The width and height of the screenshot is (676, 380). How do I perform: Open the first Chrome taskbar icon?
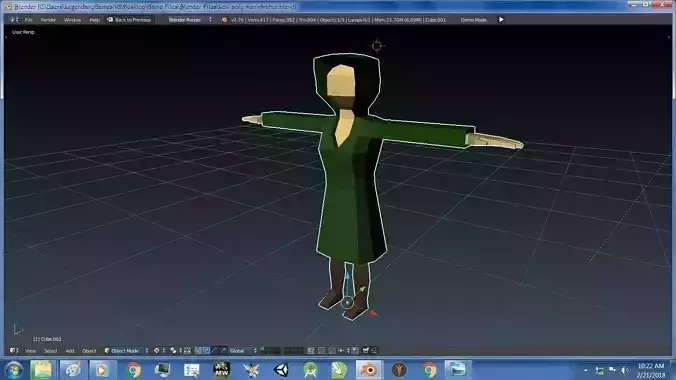coord(133,370)
